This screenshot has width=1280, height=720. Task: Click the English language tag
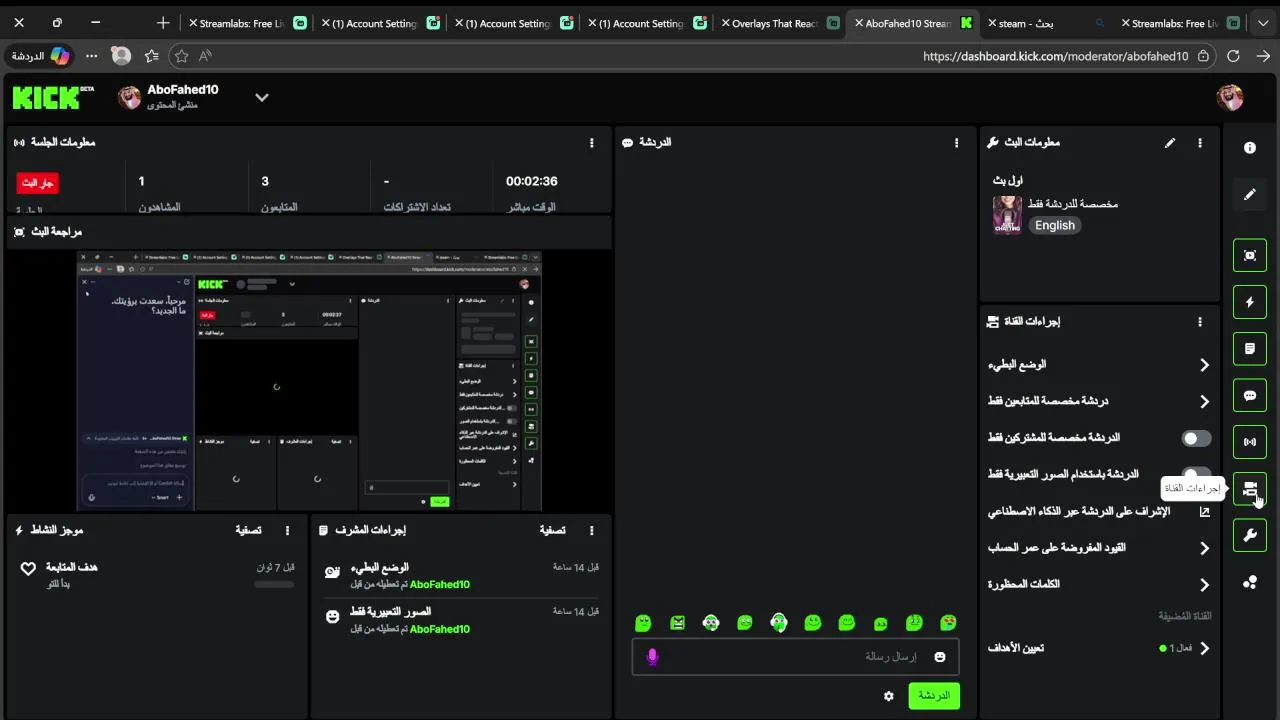click(1055, 226)
